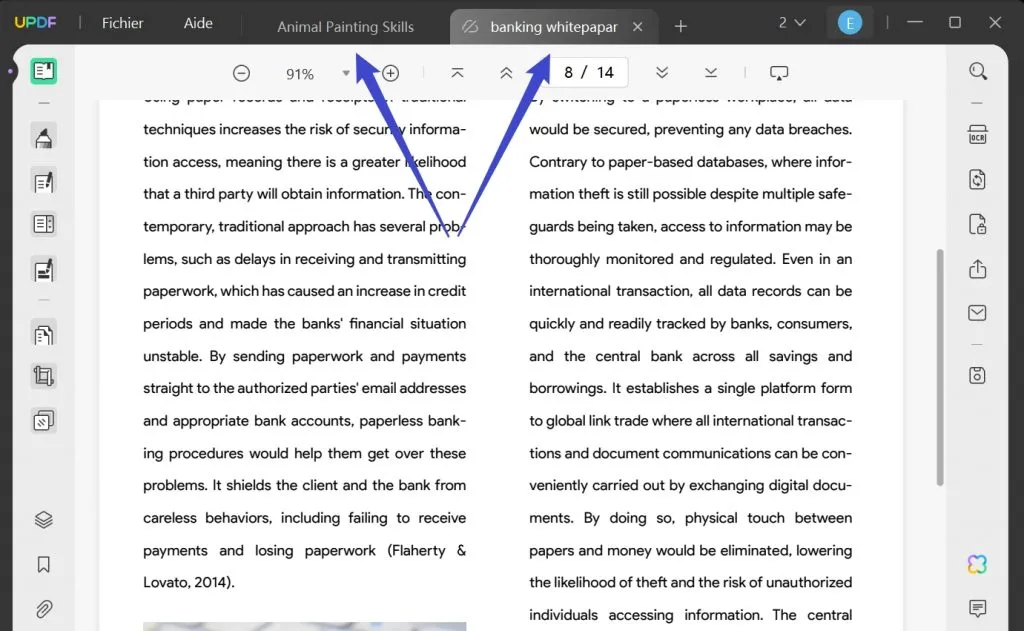Run OCR on the current PDF

tap(977, 133)
